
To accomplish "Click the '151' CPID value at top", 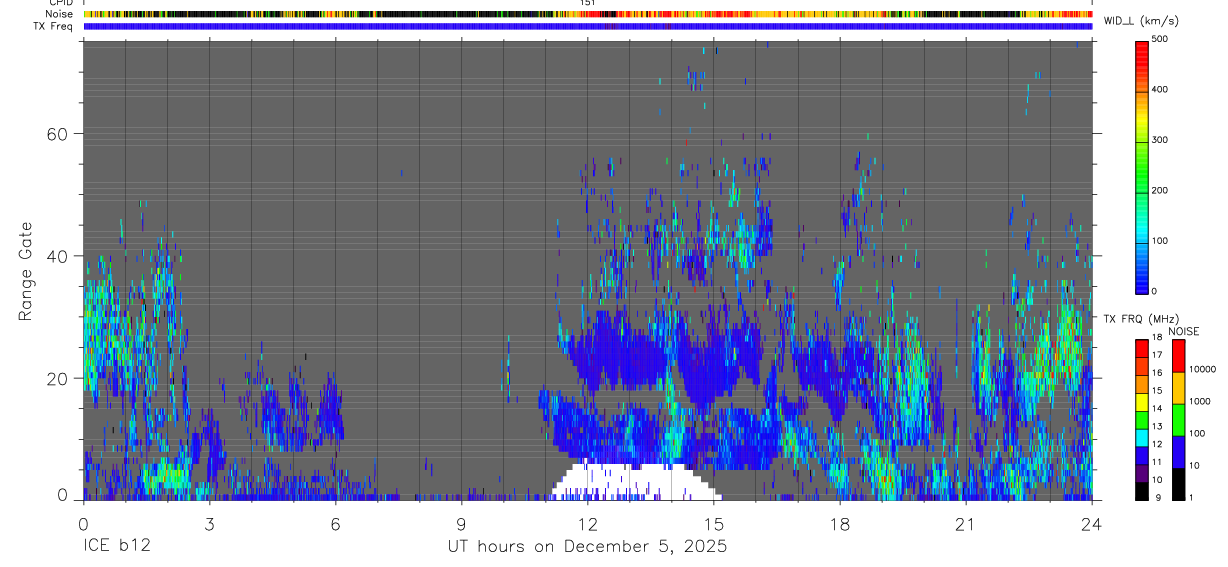I will 587,3.
